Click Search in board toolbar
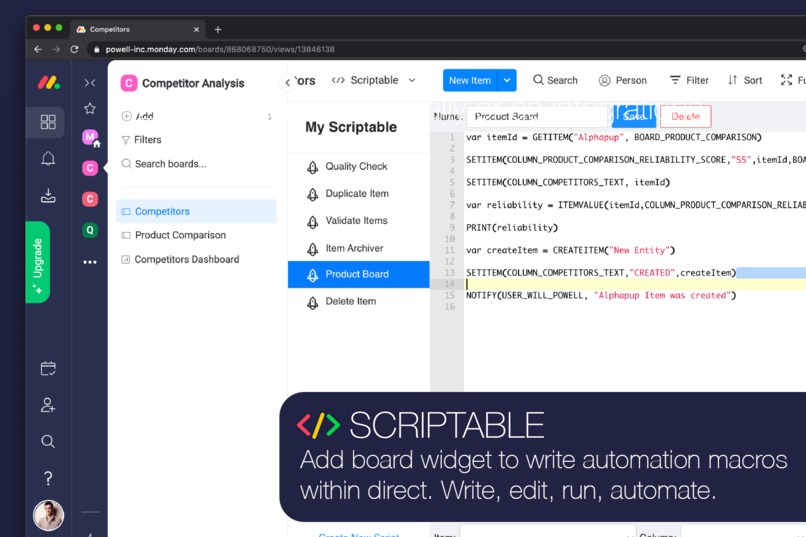 [x=555, y=80]
